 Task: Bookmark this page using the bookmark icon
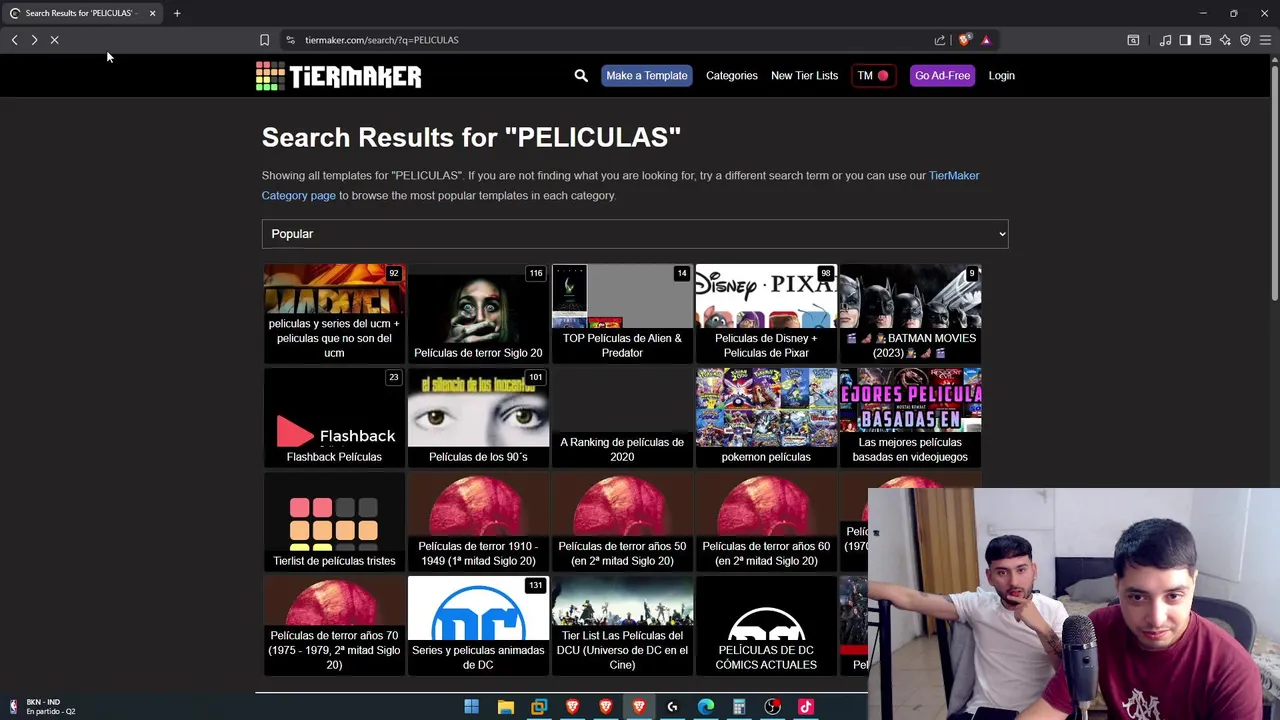[264, 40]
